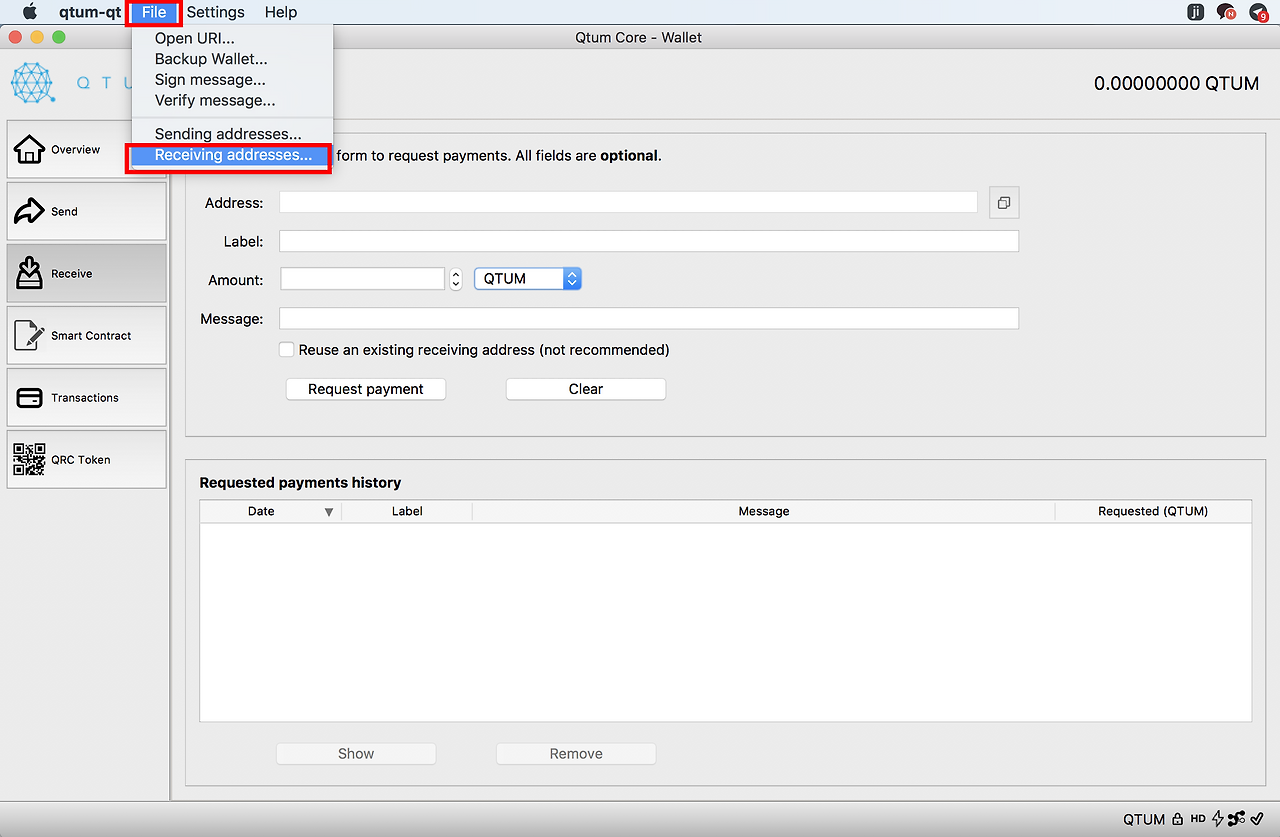Screen dimensions: 1280x837
Task: Open the qtum-qt application menu
Action: point(90,12)
